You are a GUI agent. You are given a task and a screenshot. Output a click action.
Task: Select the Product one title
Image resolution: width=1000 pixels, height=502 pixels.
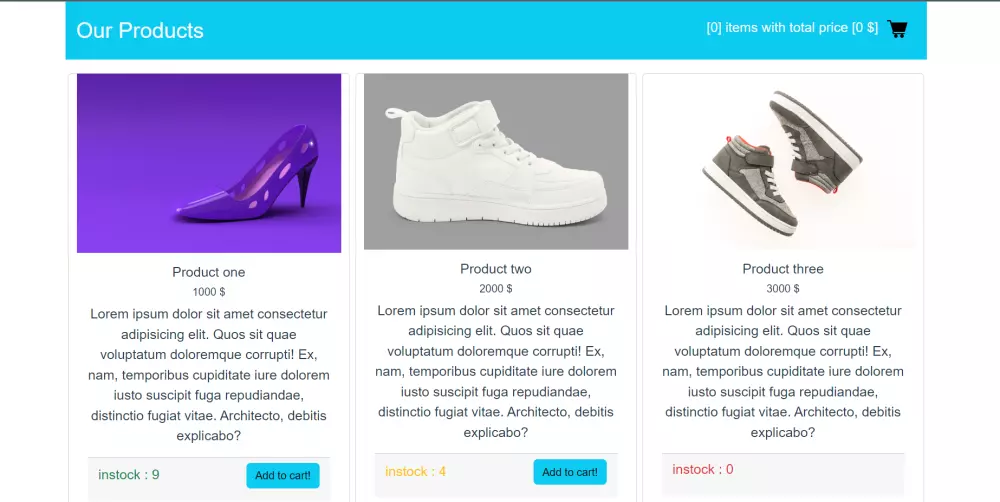coord(208,272)
